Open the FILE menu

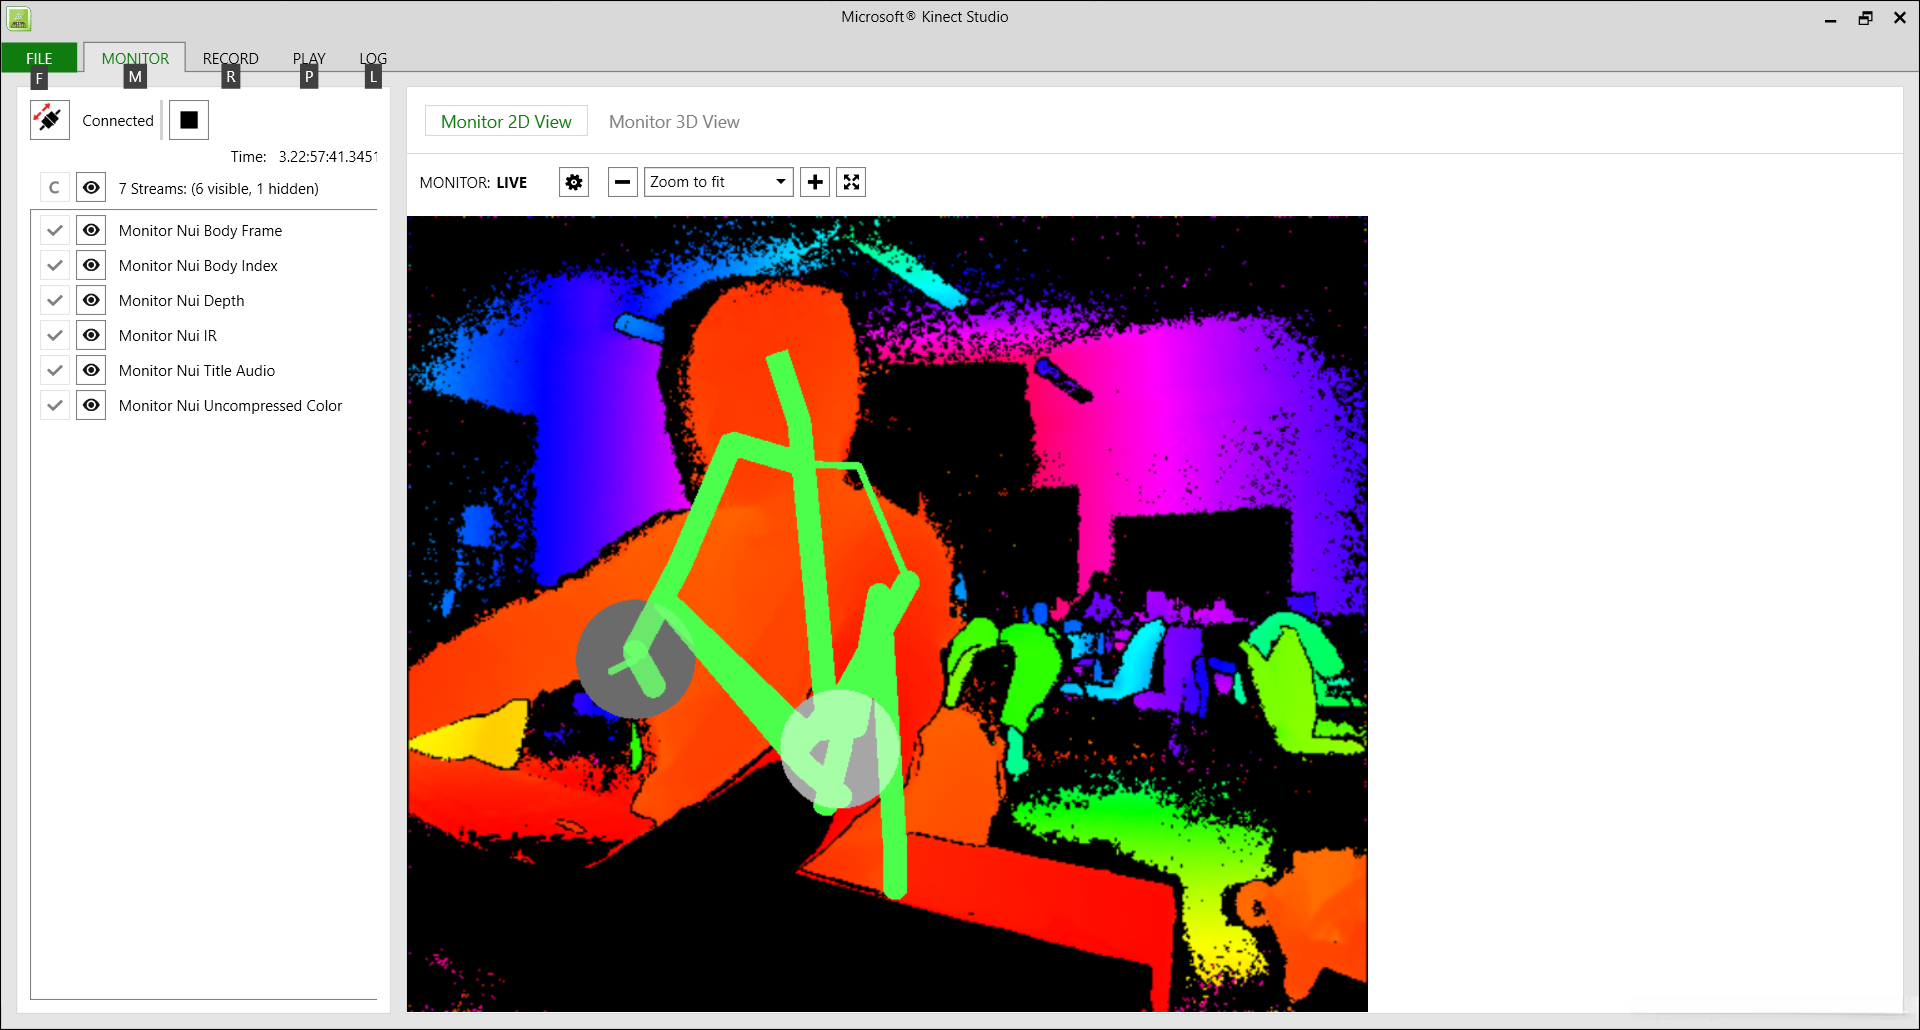(x=39, y=58)
